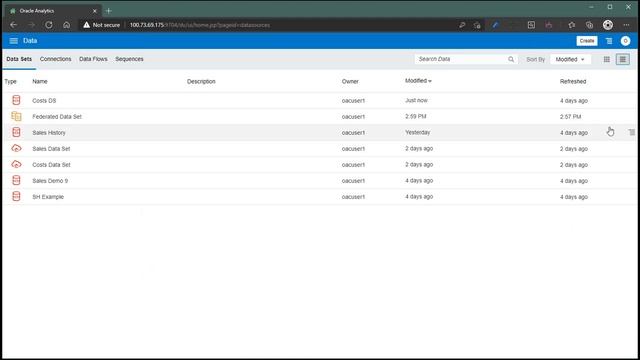The width and height of the screenshot is (640, 360).
Task: Click the Owner column header
Action: (x=350, y=81)
